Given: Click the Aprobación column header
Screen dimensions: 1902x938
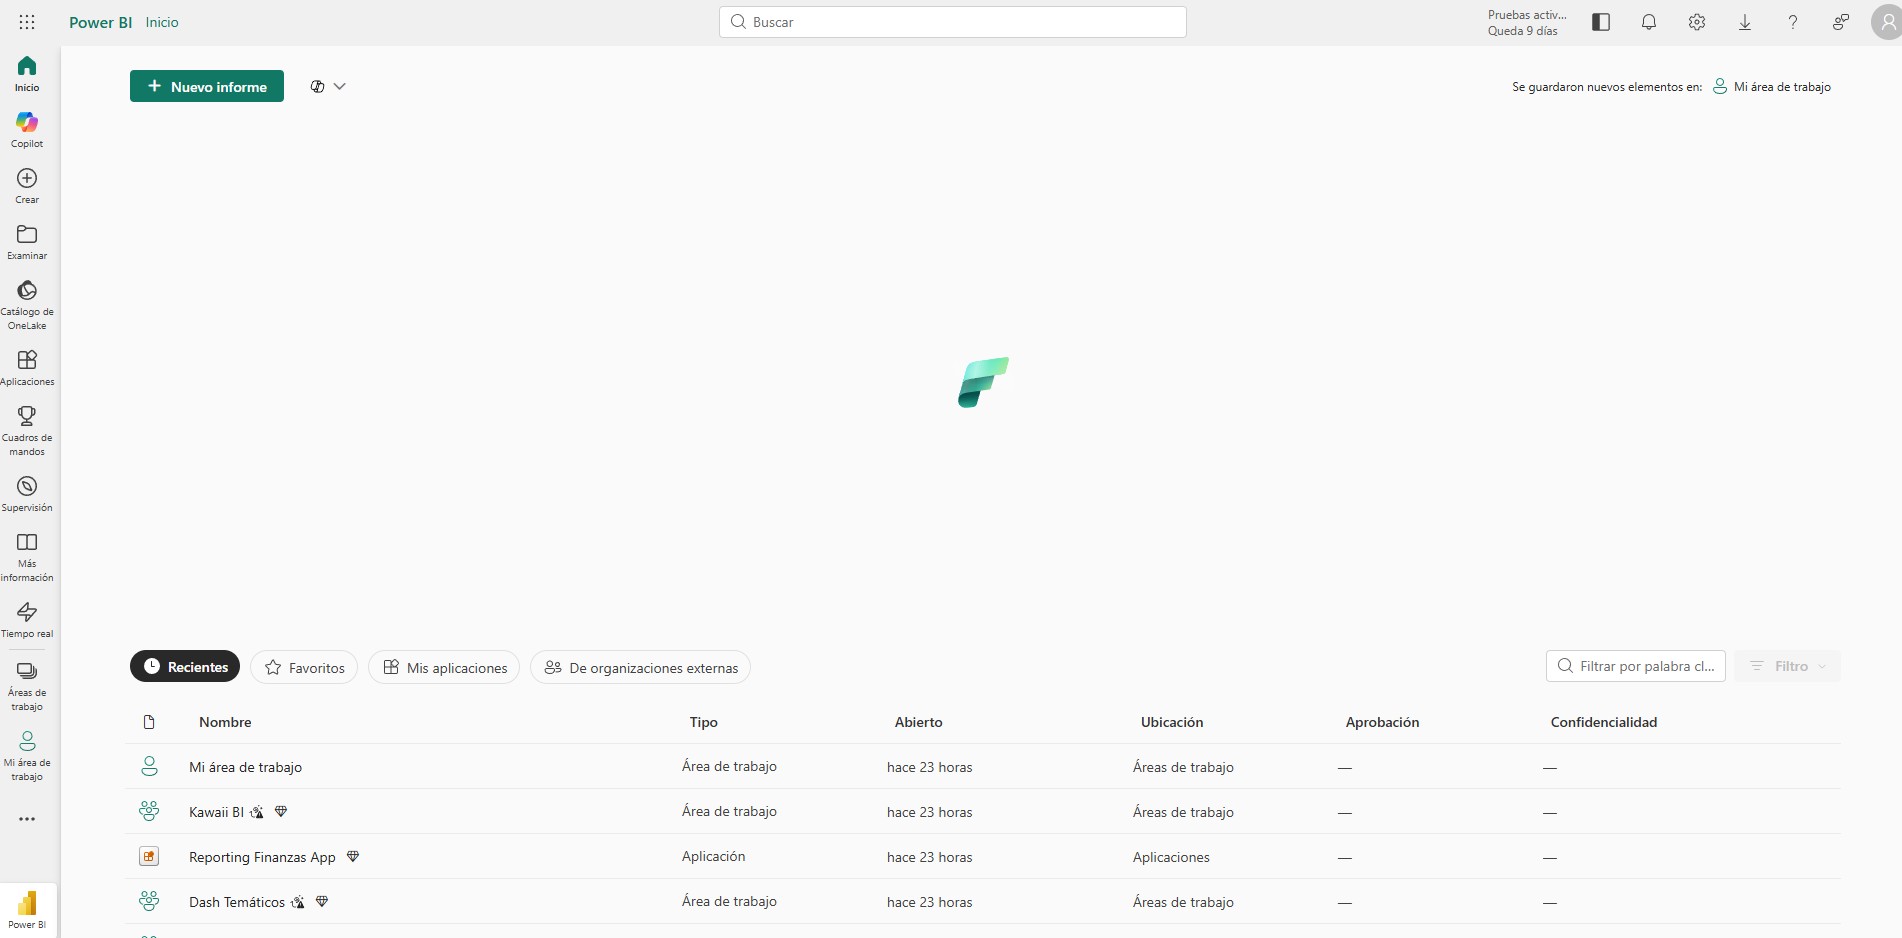Looking at the screenshot, I should coord(1382,722).
